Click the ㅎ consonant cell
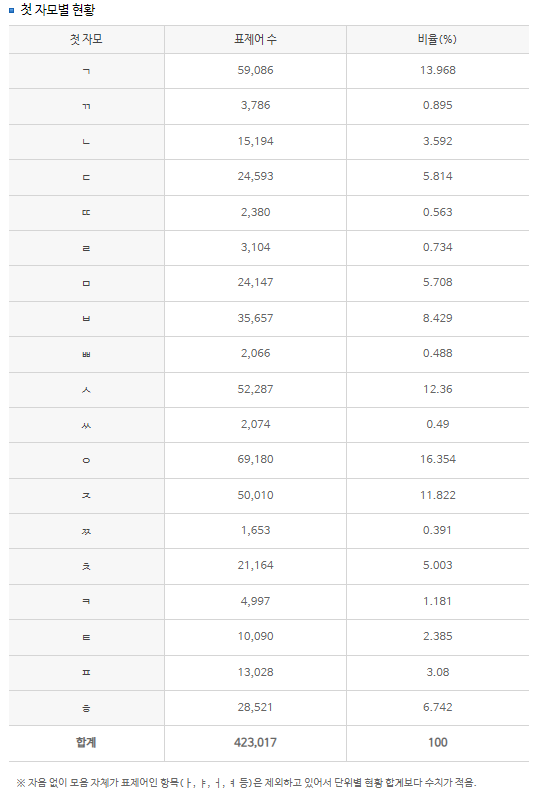The image size is (540, 798). (x=86, y=707)
